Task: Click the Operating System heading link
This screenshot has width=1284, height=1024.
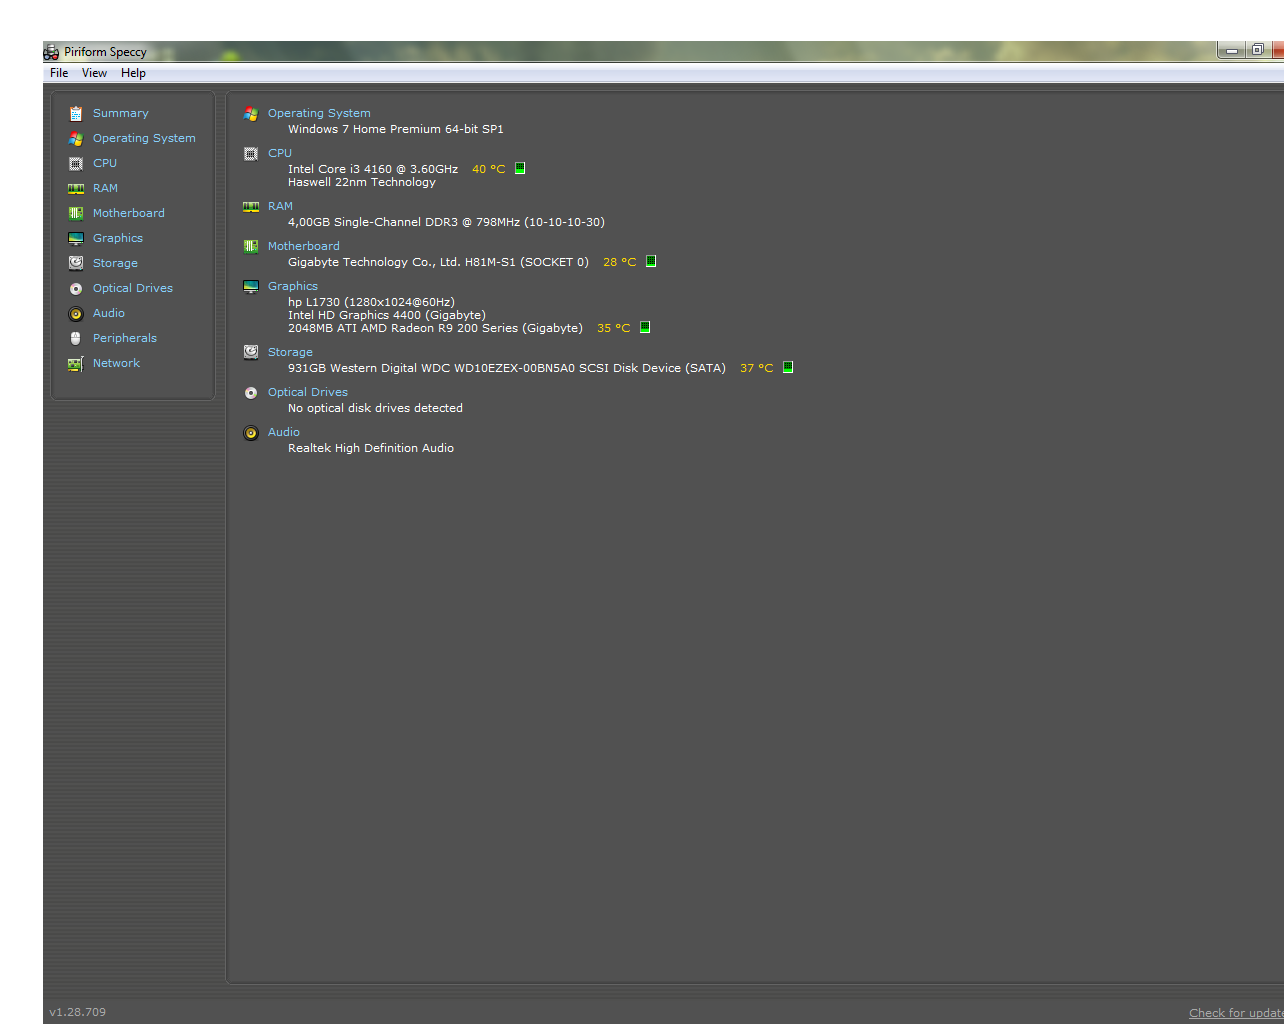Action: point(319,113)
